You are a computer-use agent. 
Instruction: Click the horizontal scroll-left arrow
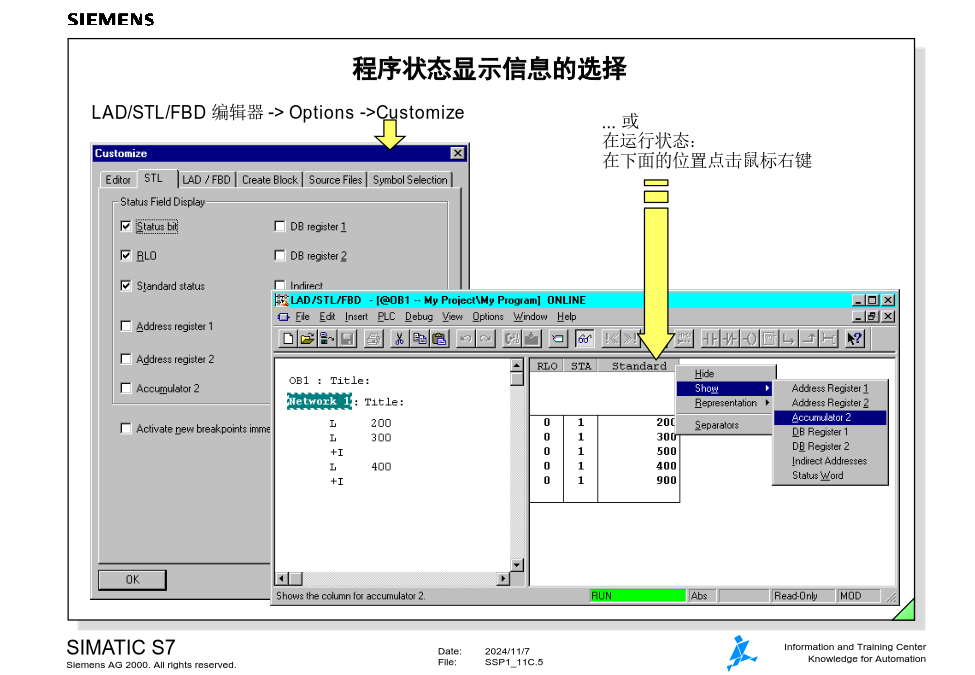(x=282, y=579)
